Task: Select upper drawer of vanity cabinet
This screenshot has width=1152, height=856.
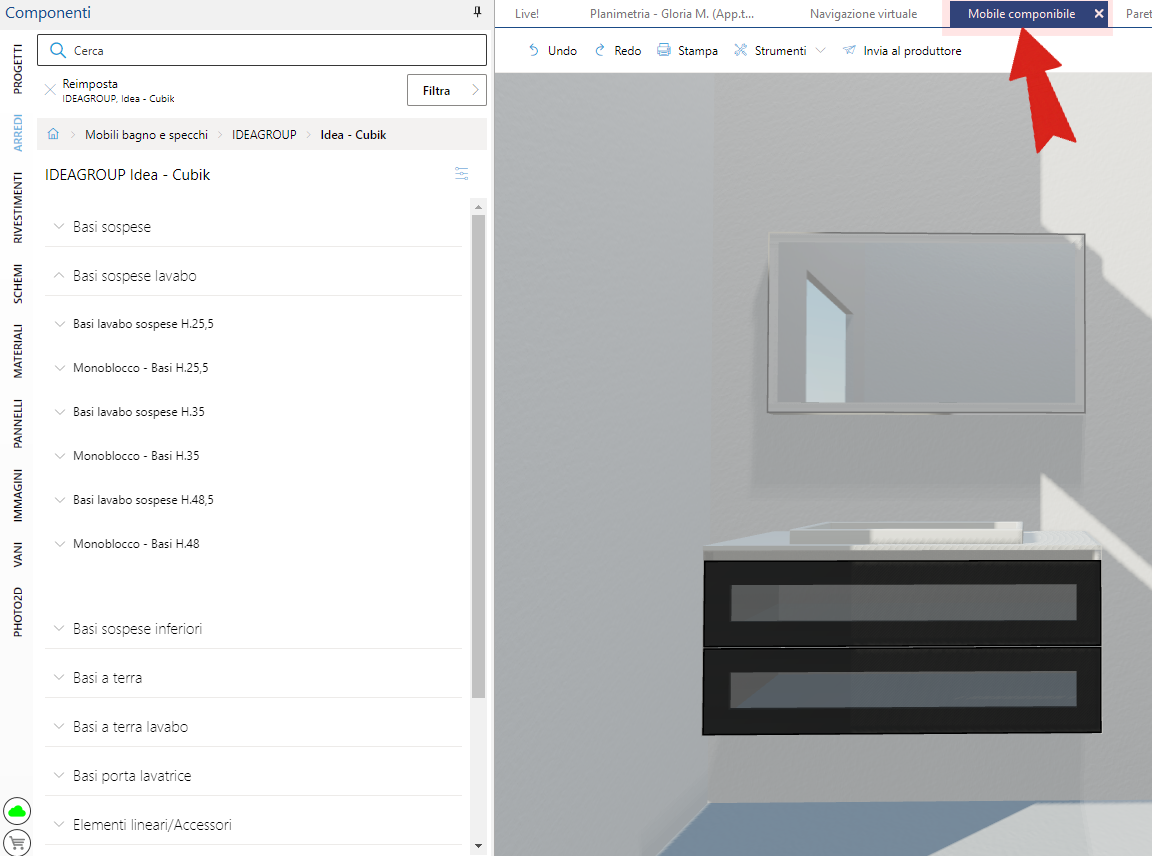Action: pyautogui.click(x=902, y=603)
